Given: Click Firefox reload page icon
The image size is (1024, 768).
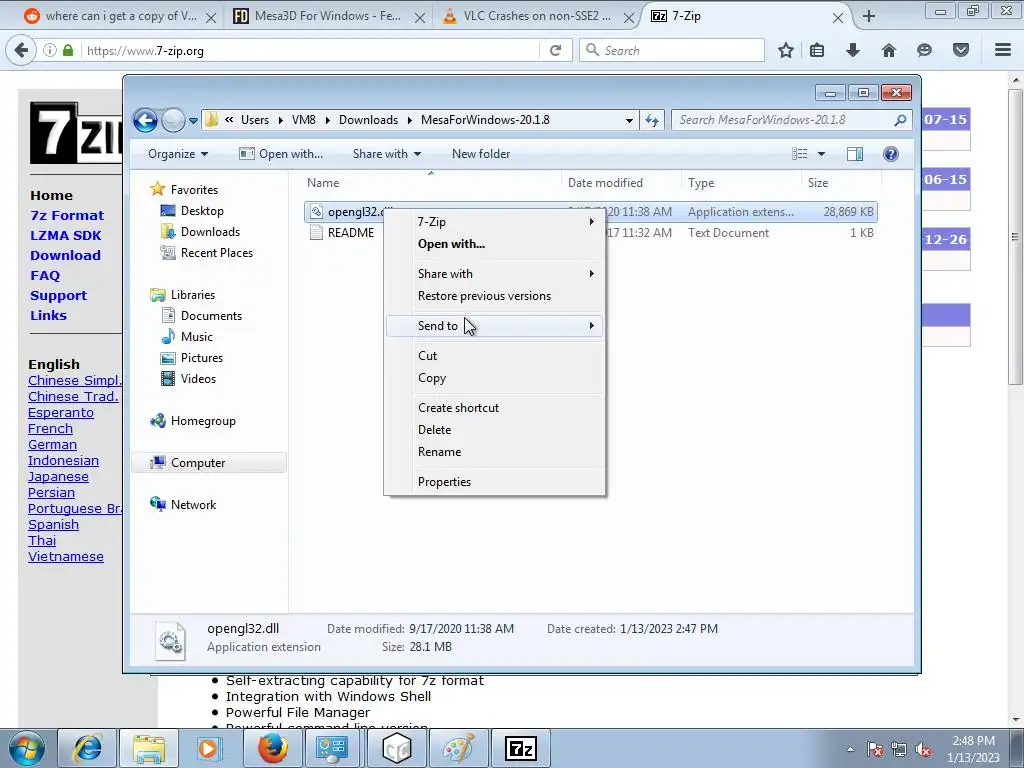Looking at the screenshot, I should point(556,50).
